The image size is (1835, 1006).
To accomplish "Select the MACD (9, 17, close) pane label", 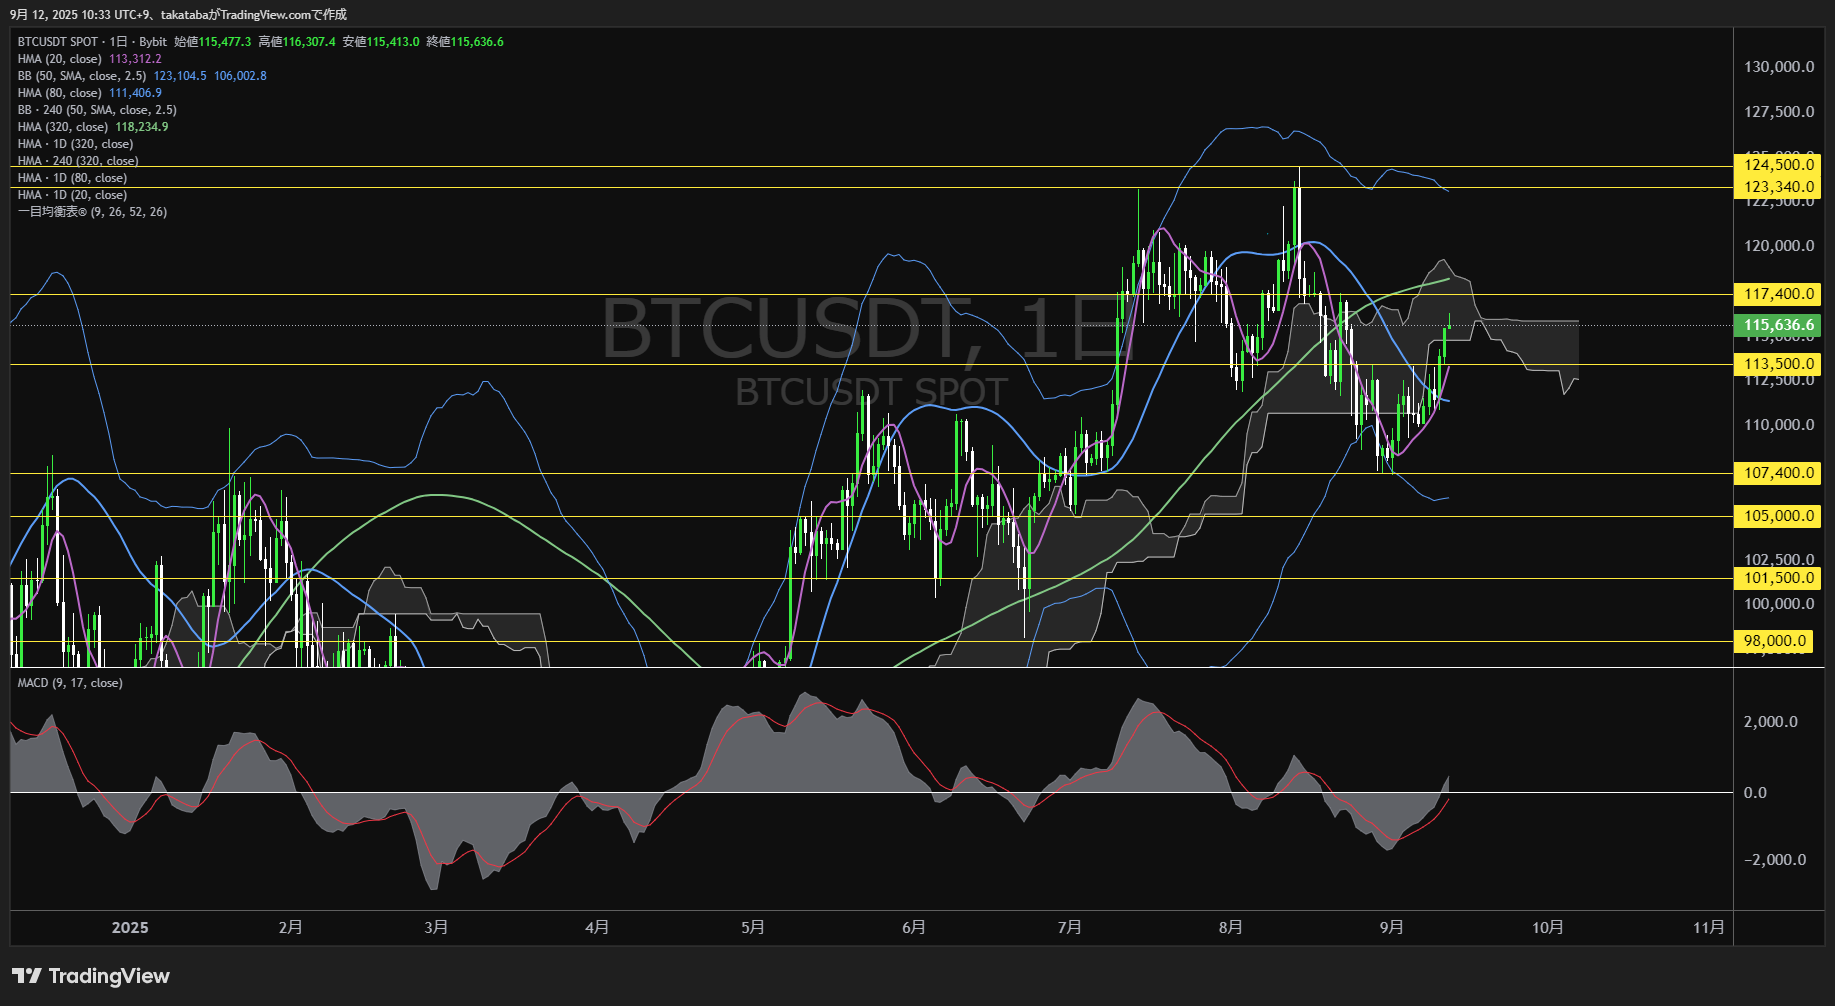I will pyautogui.click(x=70, y=683).
